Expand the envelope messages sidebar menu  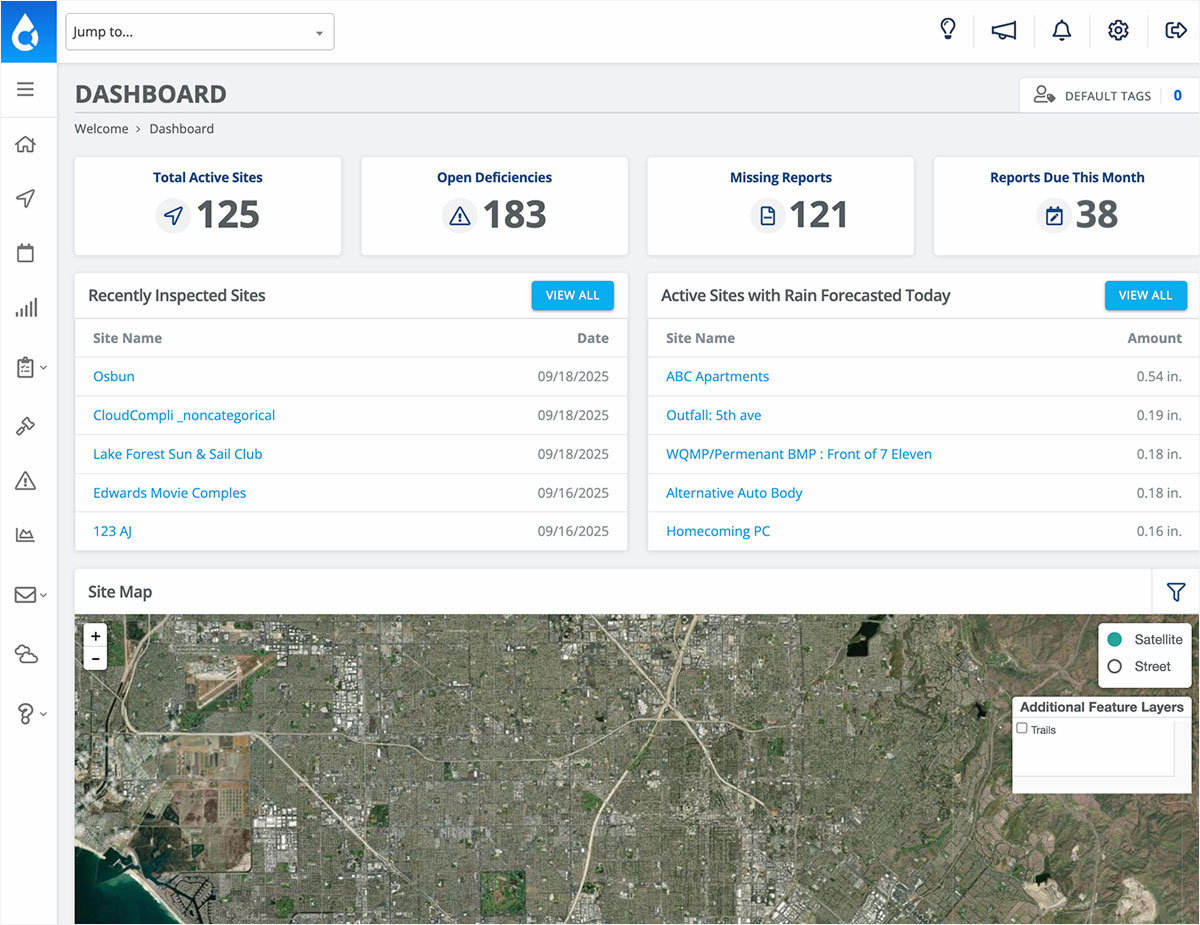[30, 595]
